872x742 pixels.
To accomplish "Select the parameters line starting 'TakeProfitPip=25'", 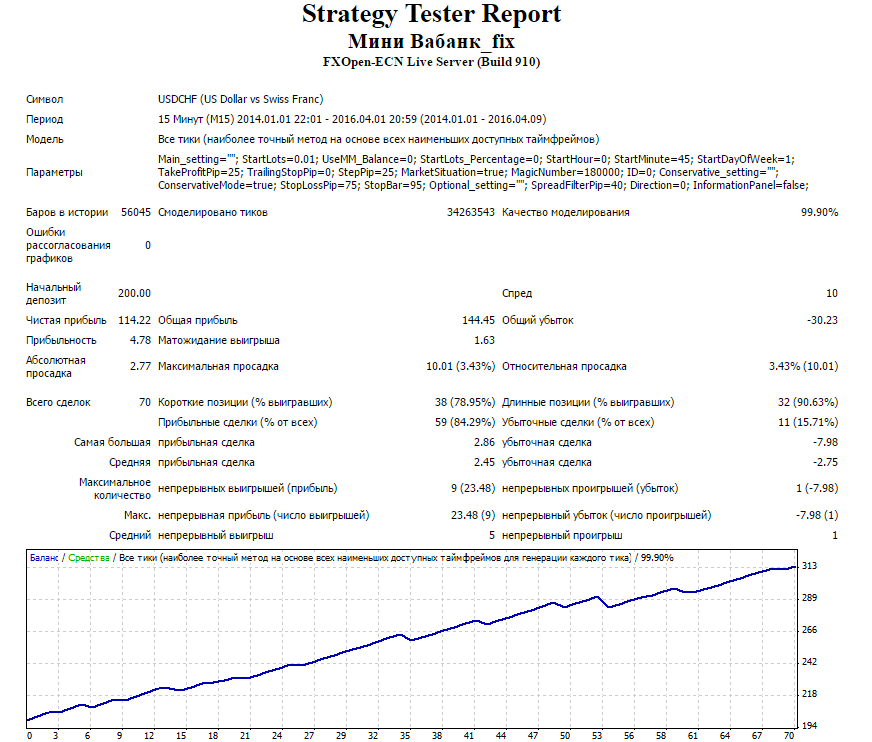I will pyautogui.click(x=468, y=172).
